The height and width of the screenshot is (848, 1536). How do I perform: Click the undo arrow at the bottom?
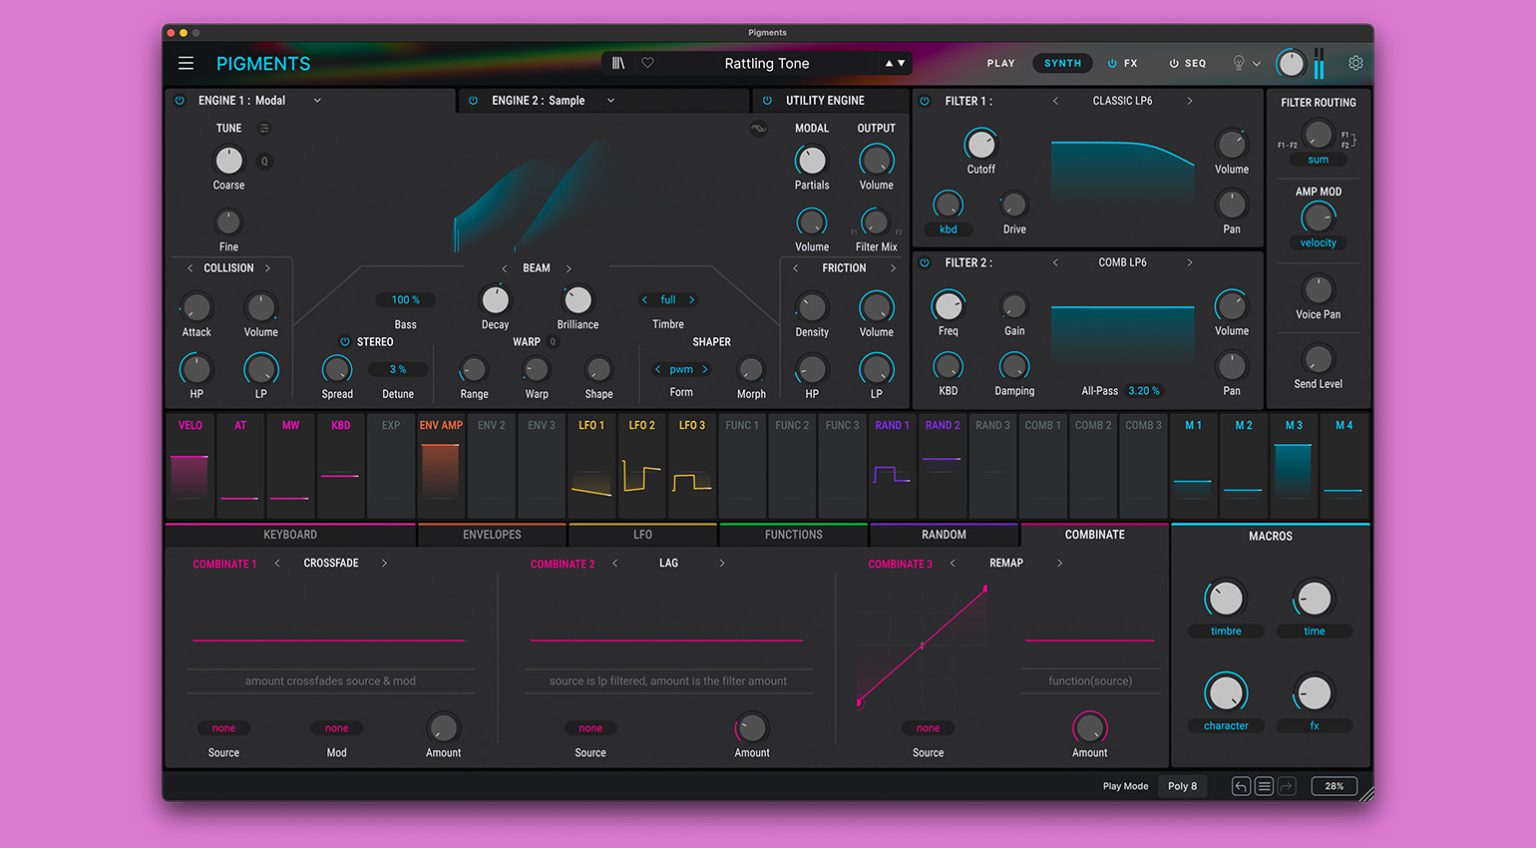tap(1240, 786)
